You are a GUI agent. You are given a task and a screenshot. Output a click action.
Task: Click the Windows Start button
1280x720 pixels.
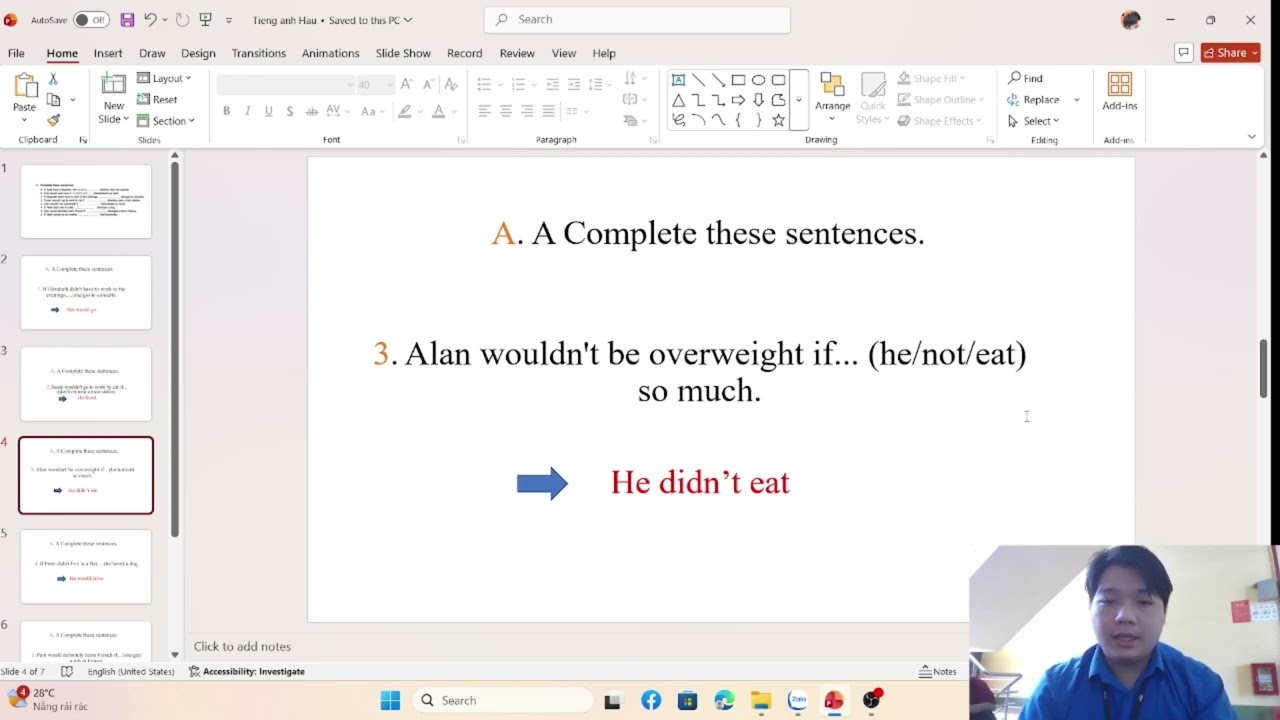[390, 701]
